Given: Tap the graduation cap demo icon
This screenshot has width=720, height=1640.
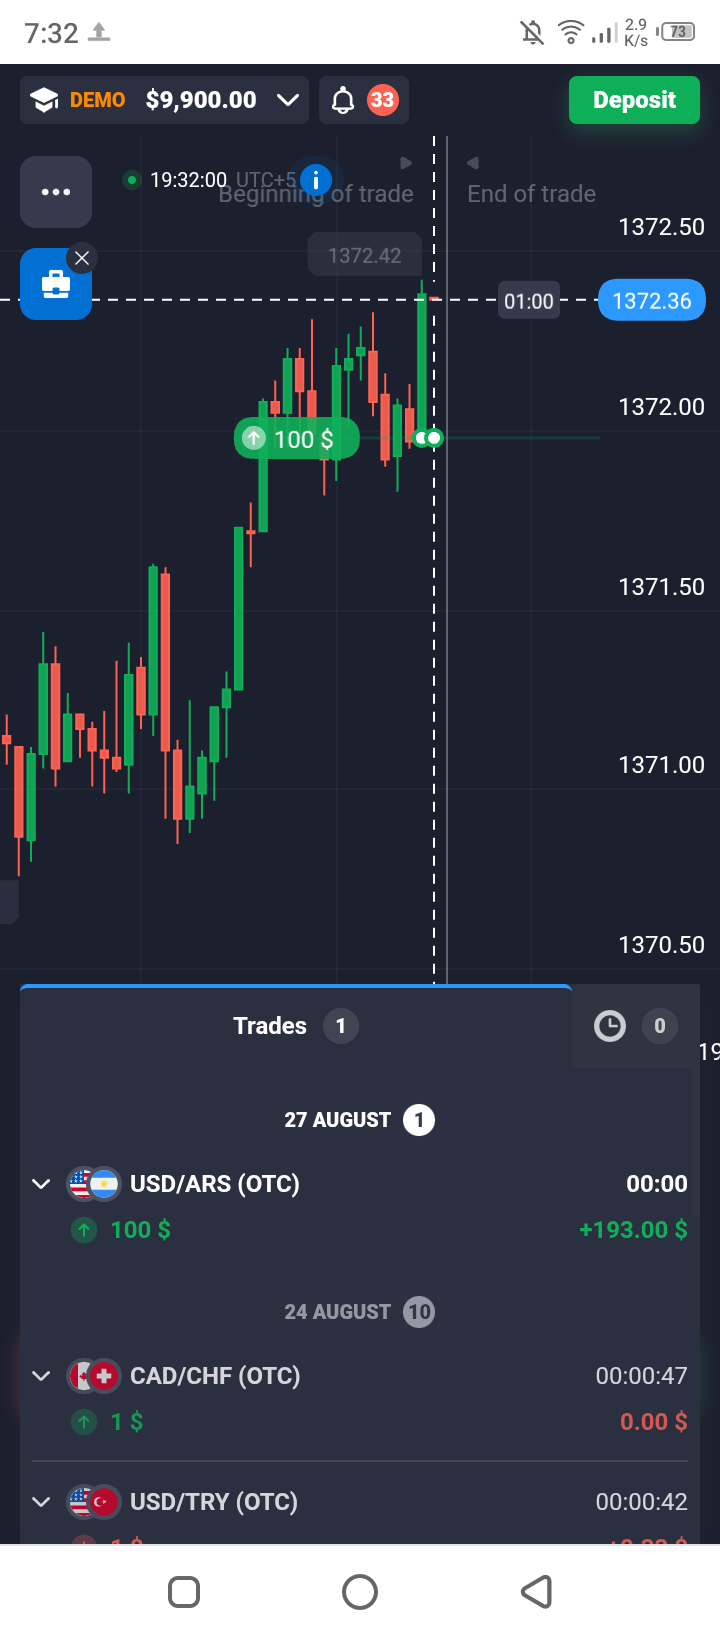Looking at the screenshot, I should (x=44, y=100).
